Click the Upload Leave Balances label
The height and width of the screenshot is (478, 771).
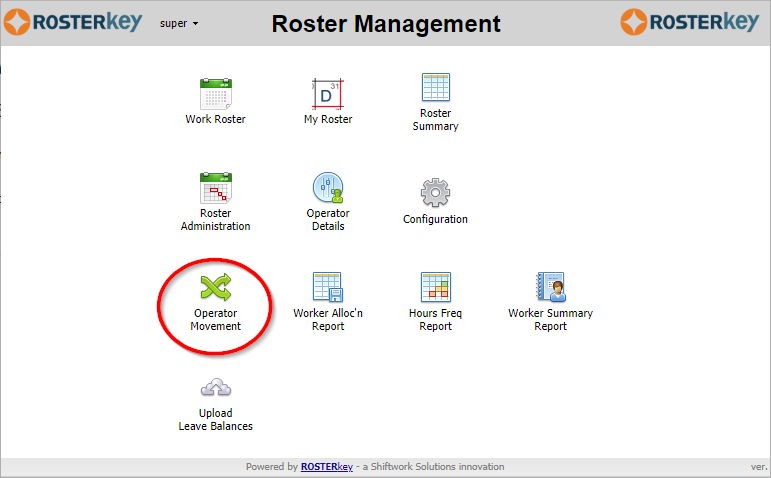coord(215,419)
